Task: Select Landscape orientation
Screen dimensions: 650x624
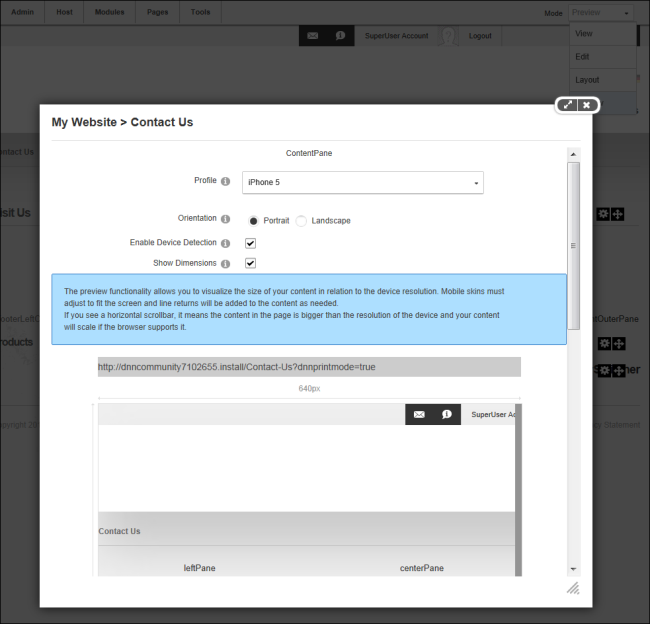Action: tap(301, 221)
